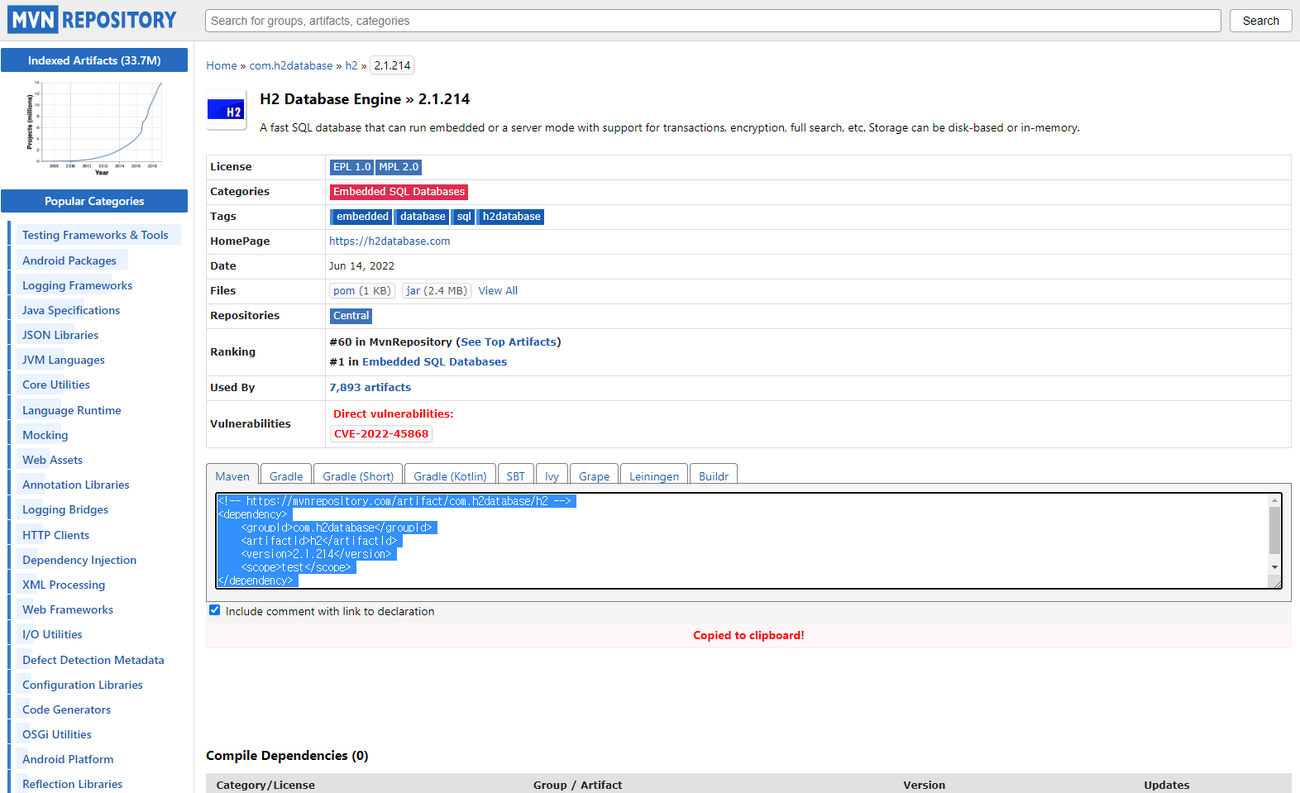Toggle Include comment with link checkbox

pyautogui.click(x=214, y=610)
